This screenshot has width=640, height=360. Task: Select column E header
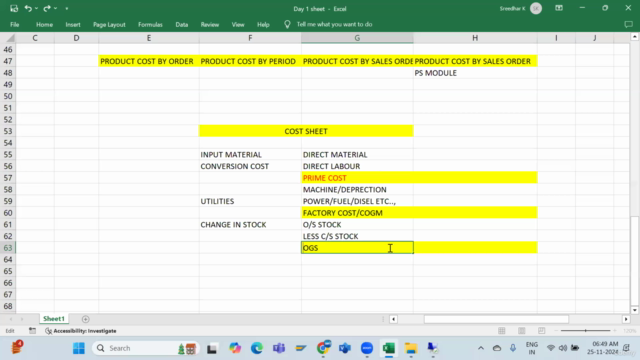pyautogui.click(x=149, y=38)
